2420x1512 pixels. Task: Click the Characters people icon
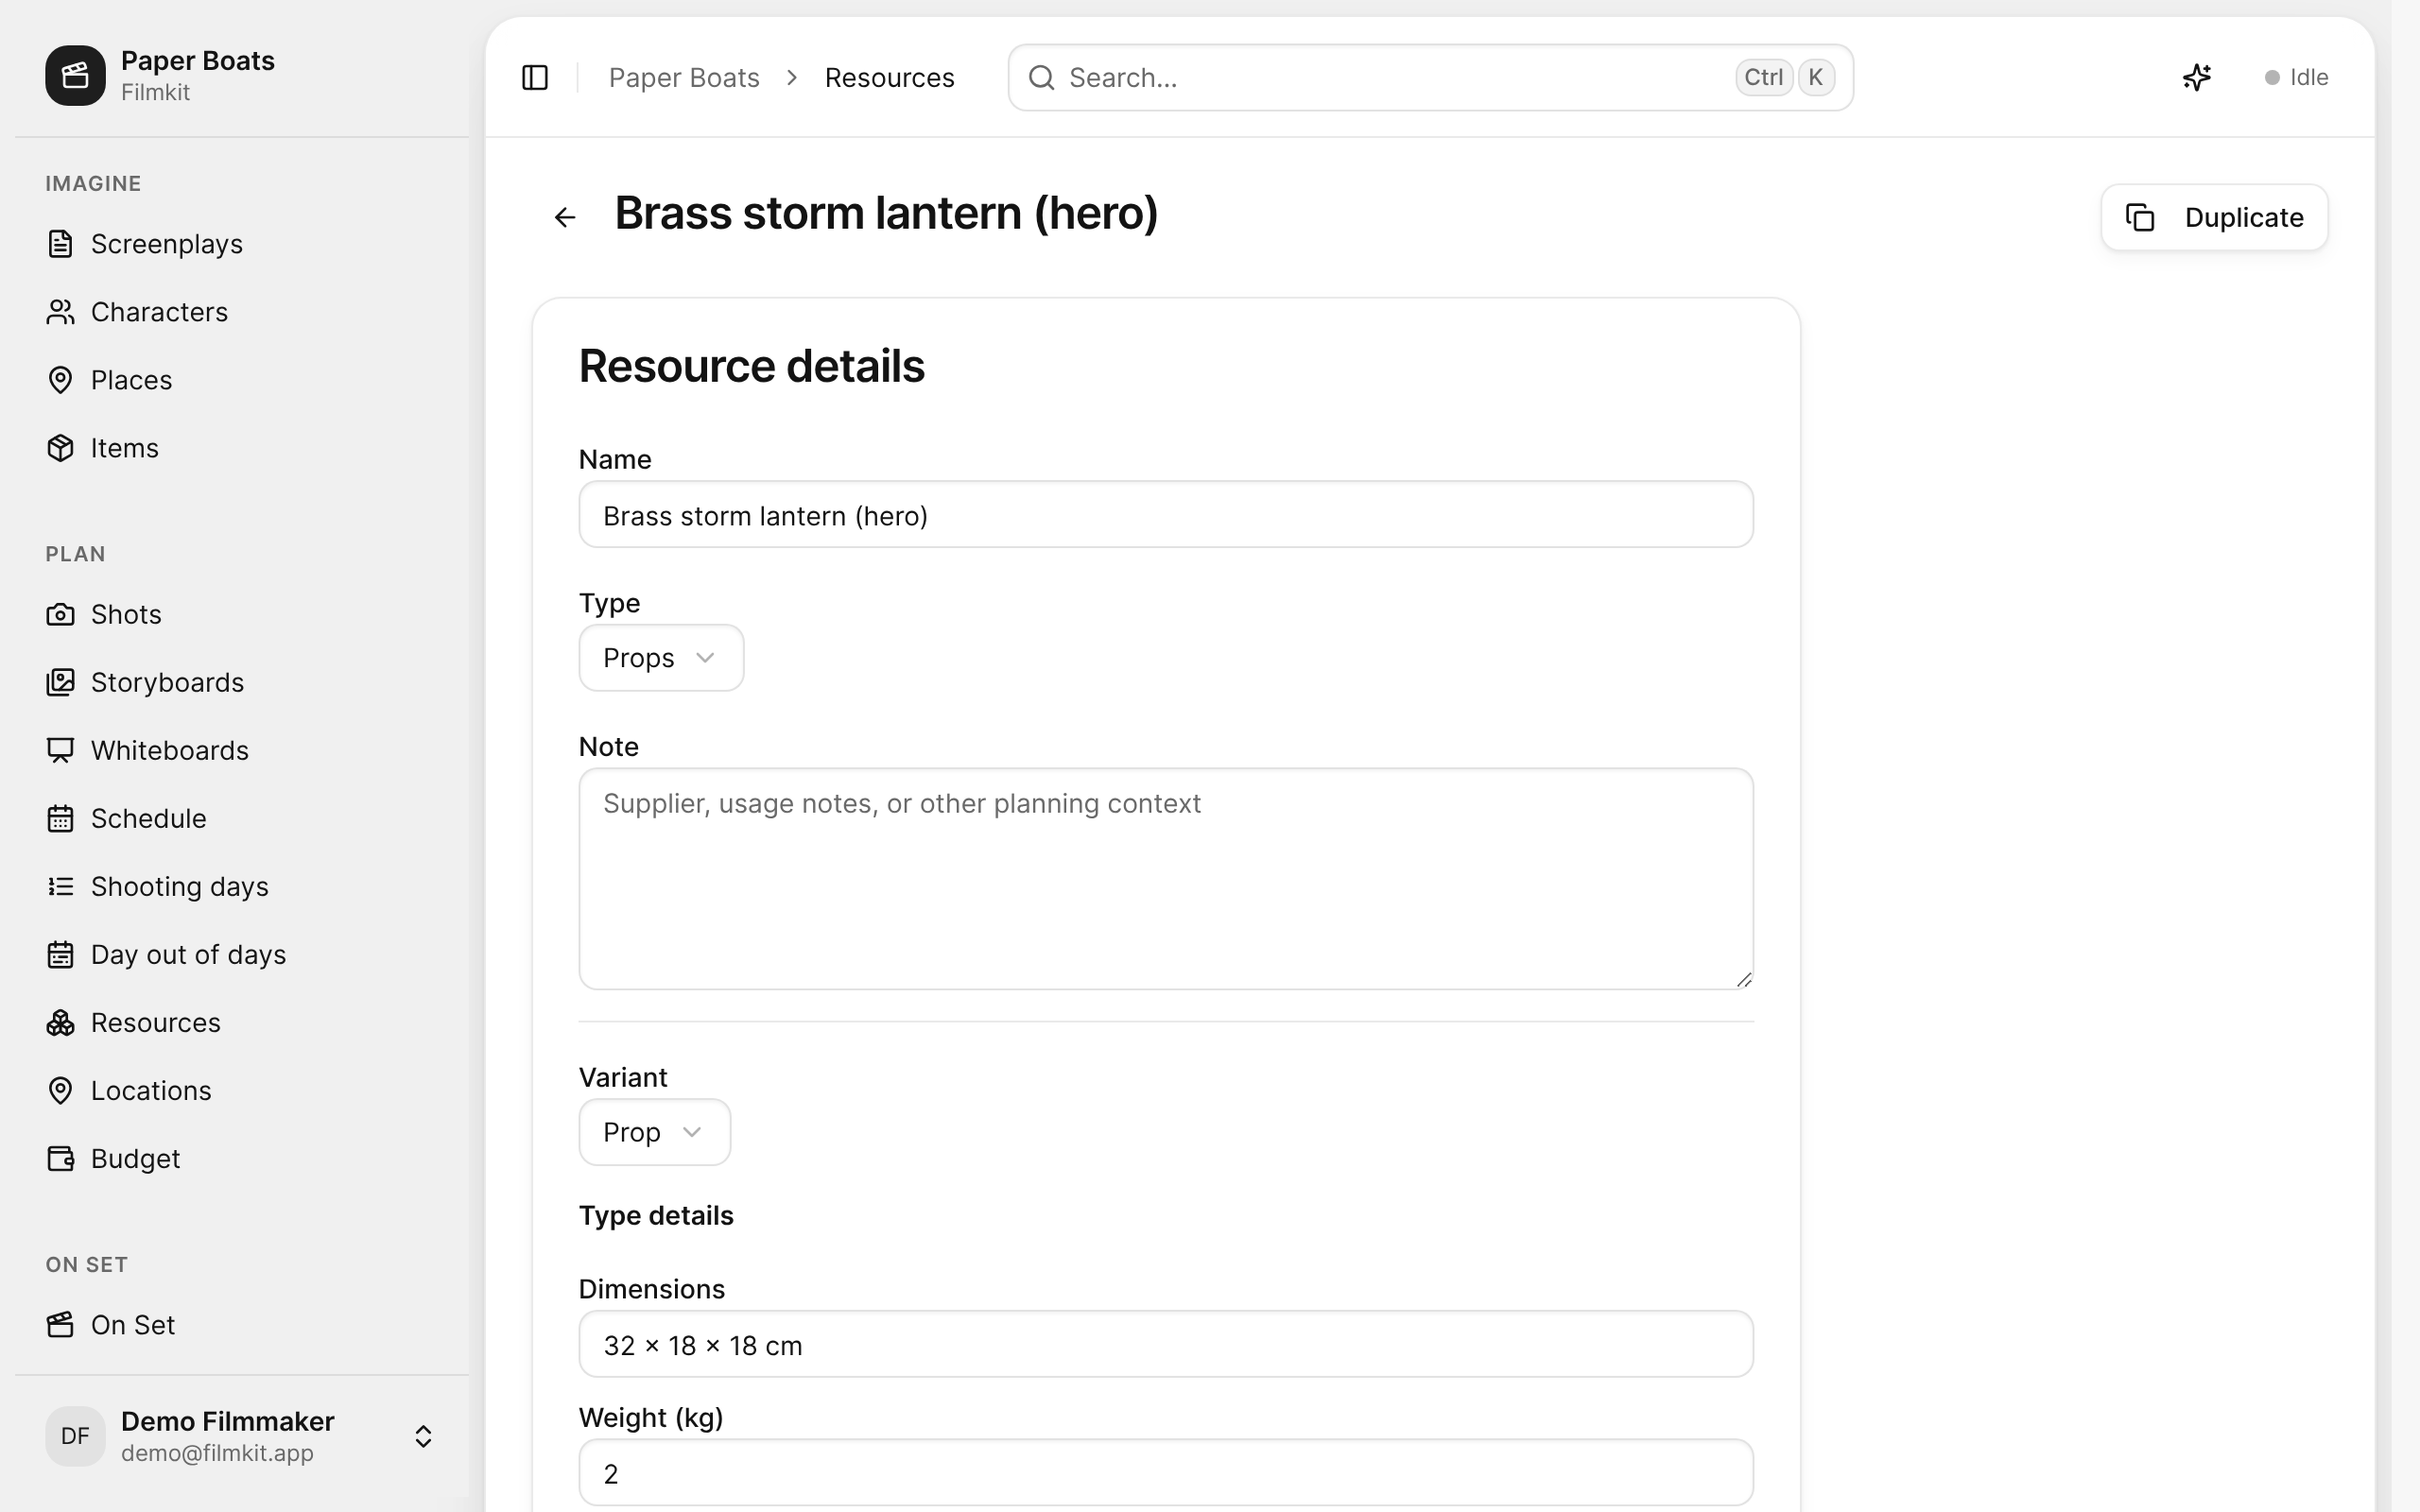pyautogui.click(x=60, y=312)
